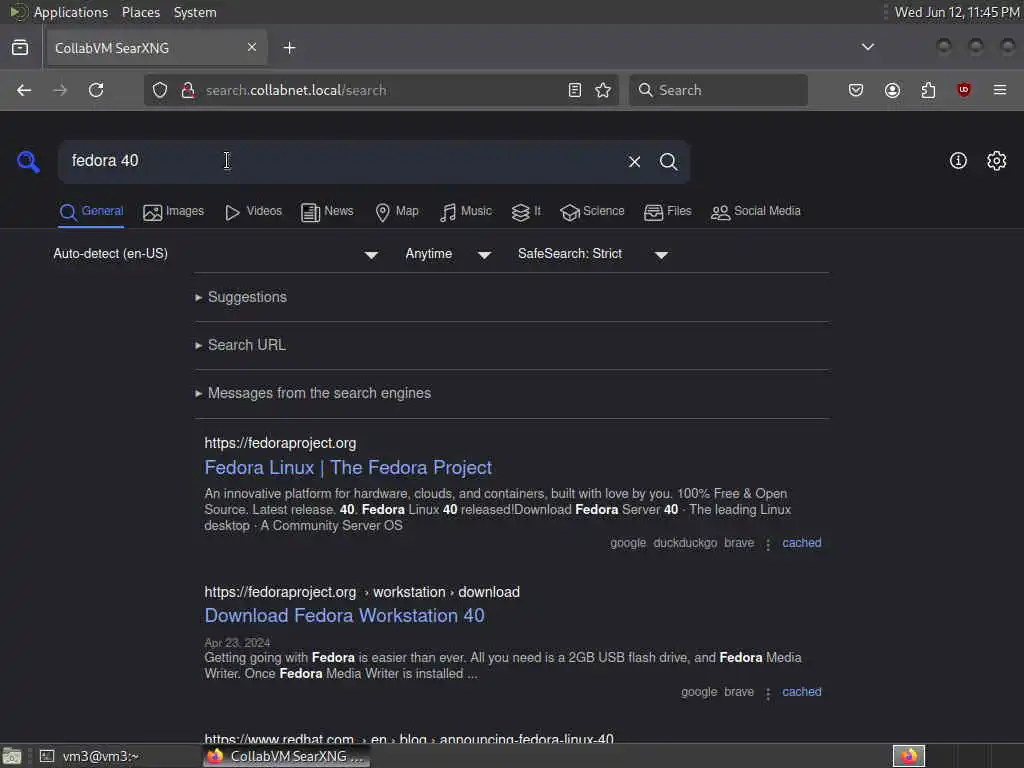Click the clock Wed Jun 12, 11:45 PM
The image size is (1024, 768).
point(957,12)
